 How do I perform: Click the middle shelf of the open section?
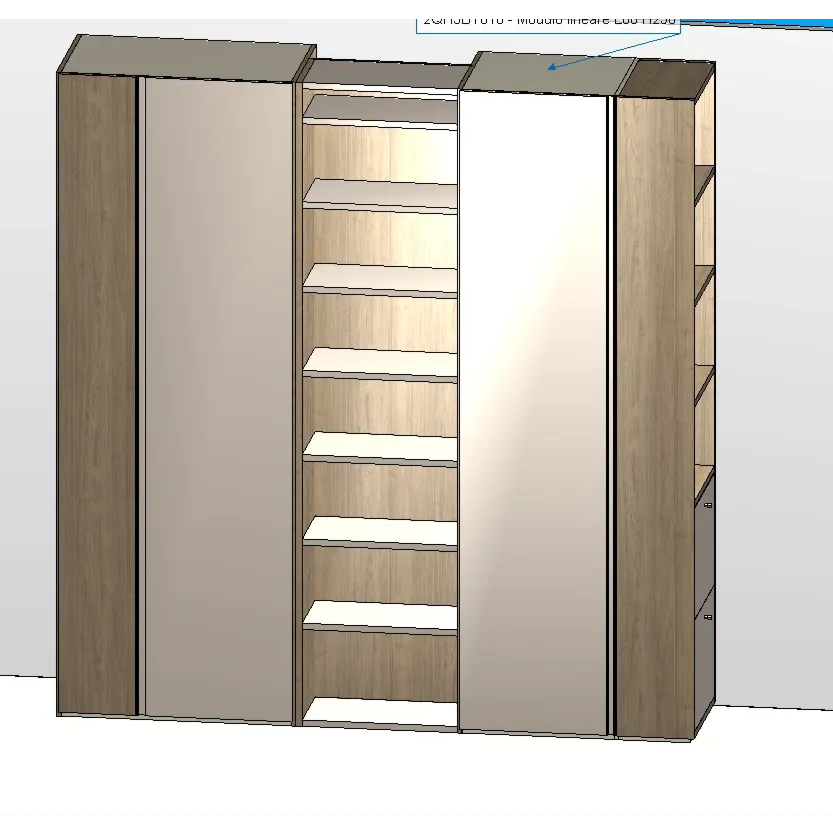380,362
